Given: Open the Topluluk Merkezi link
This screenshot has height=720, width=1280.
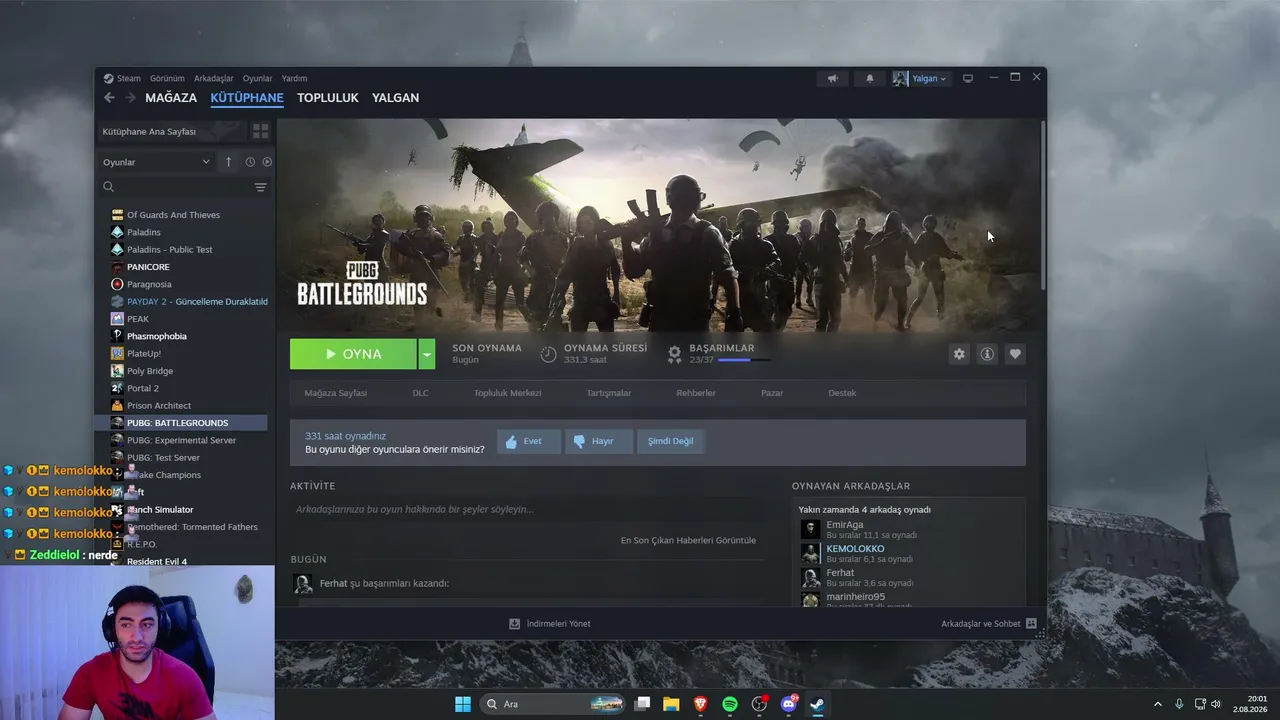Looking at the screenshot, I should tap(507, 393).
